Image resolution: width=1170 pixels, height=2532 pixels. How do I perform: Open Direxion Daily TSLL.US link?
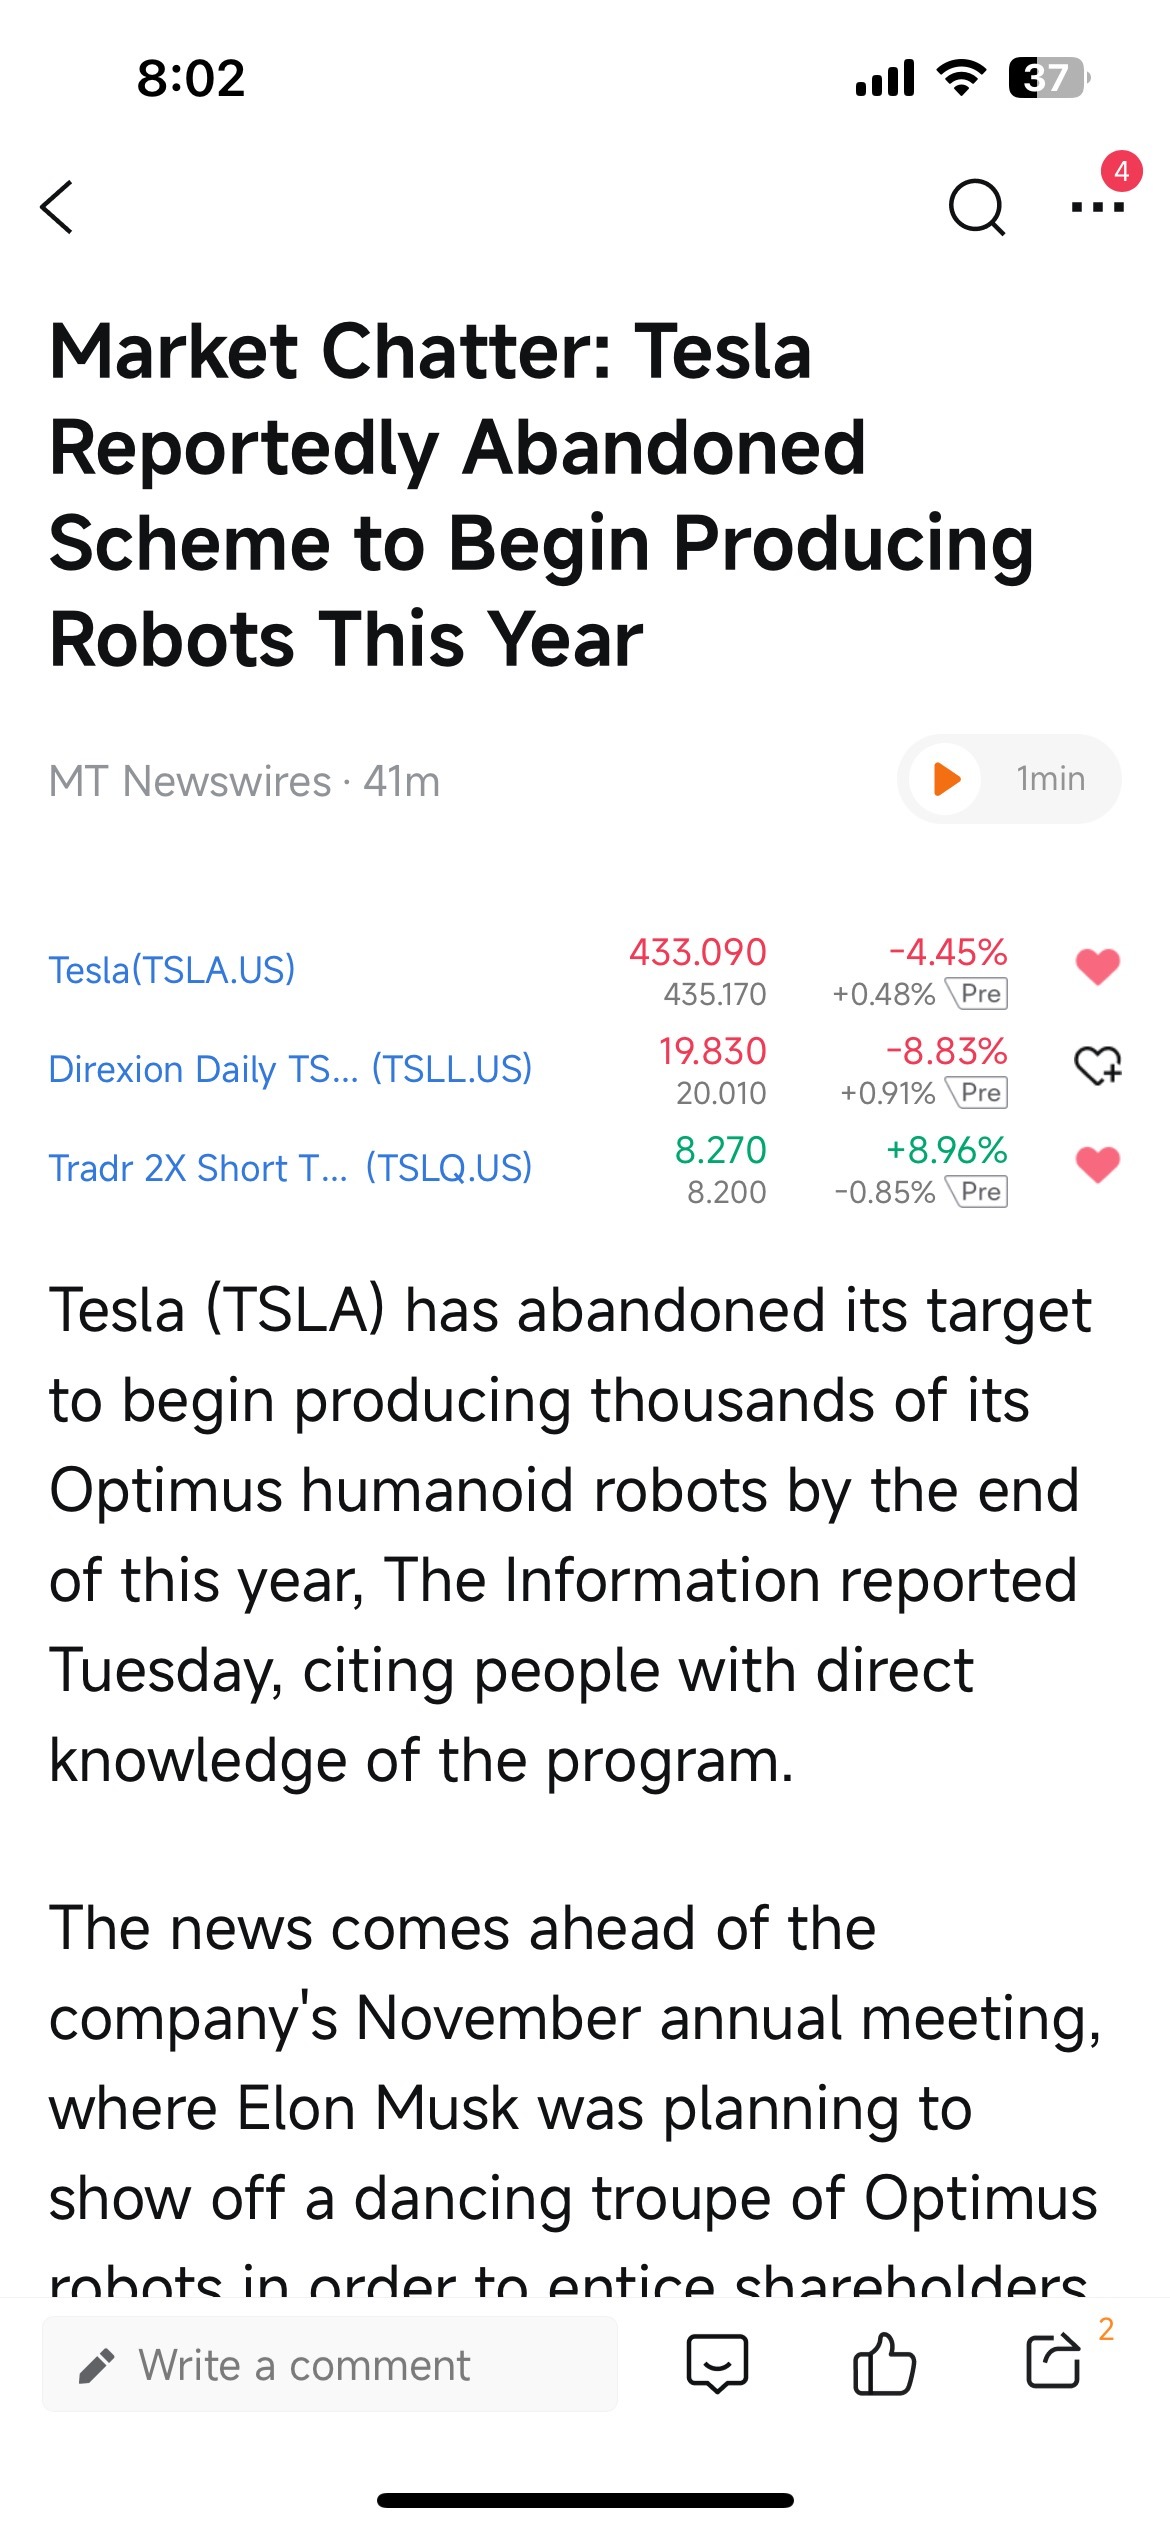pyautogui.click(x=290, y=1069)
